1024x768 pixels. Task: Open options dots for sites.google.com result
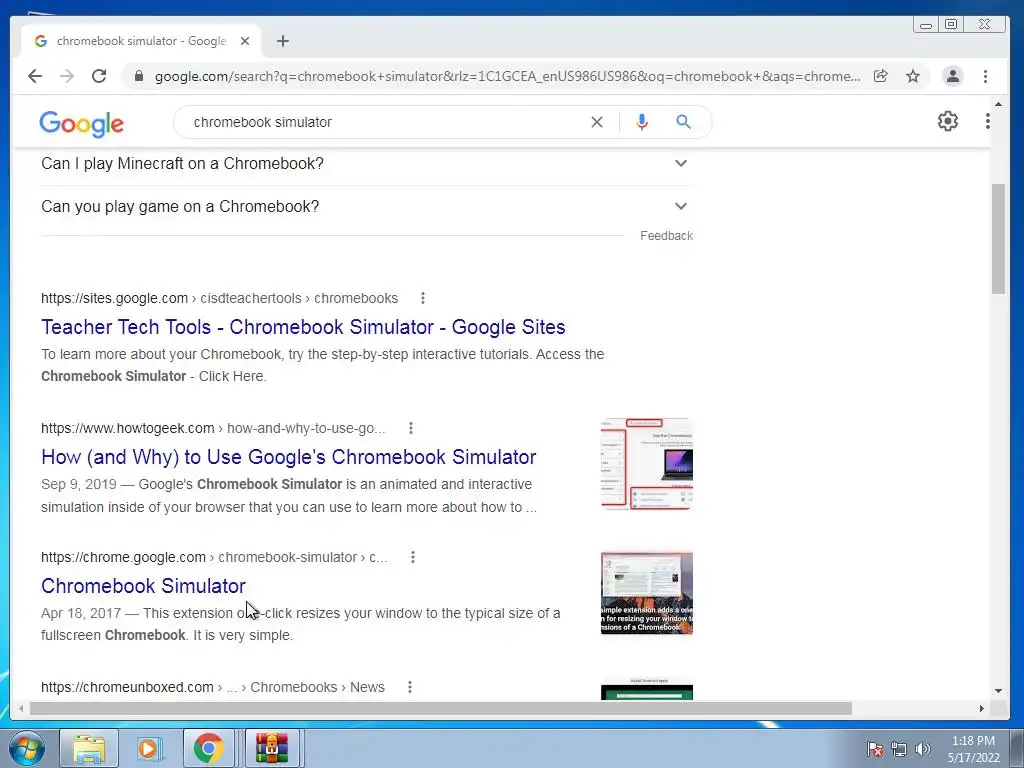(x=423, y=298)
